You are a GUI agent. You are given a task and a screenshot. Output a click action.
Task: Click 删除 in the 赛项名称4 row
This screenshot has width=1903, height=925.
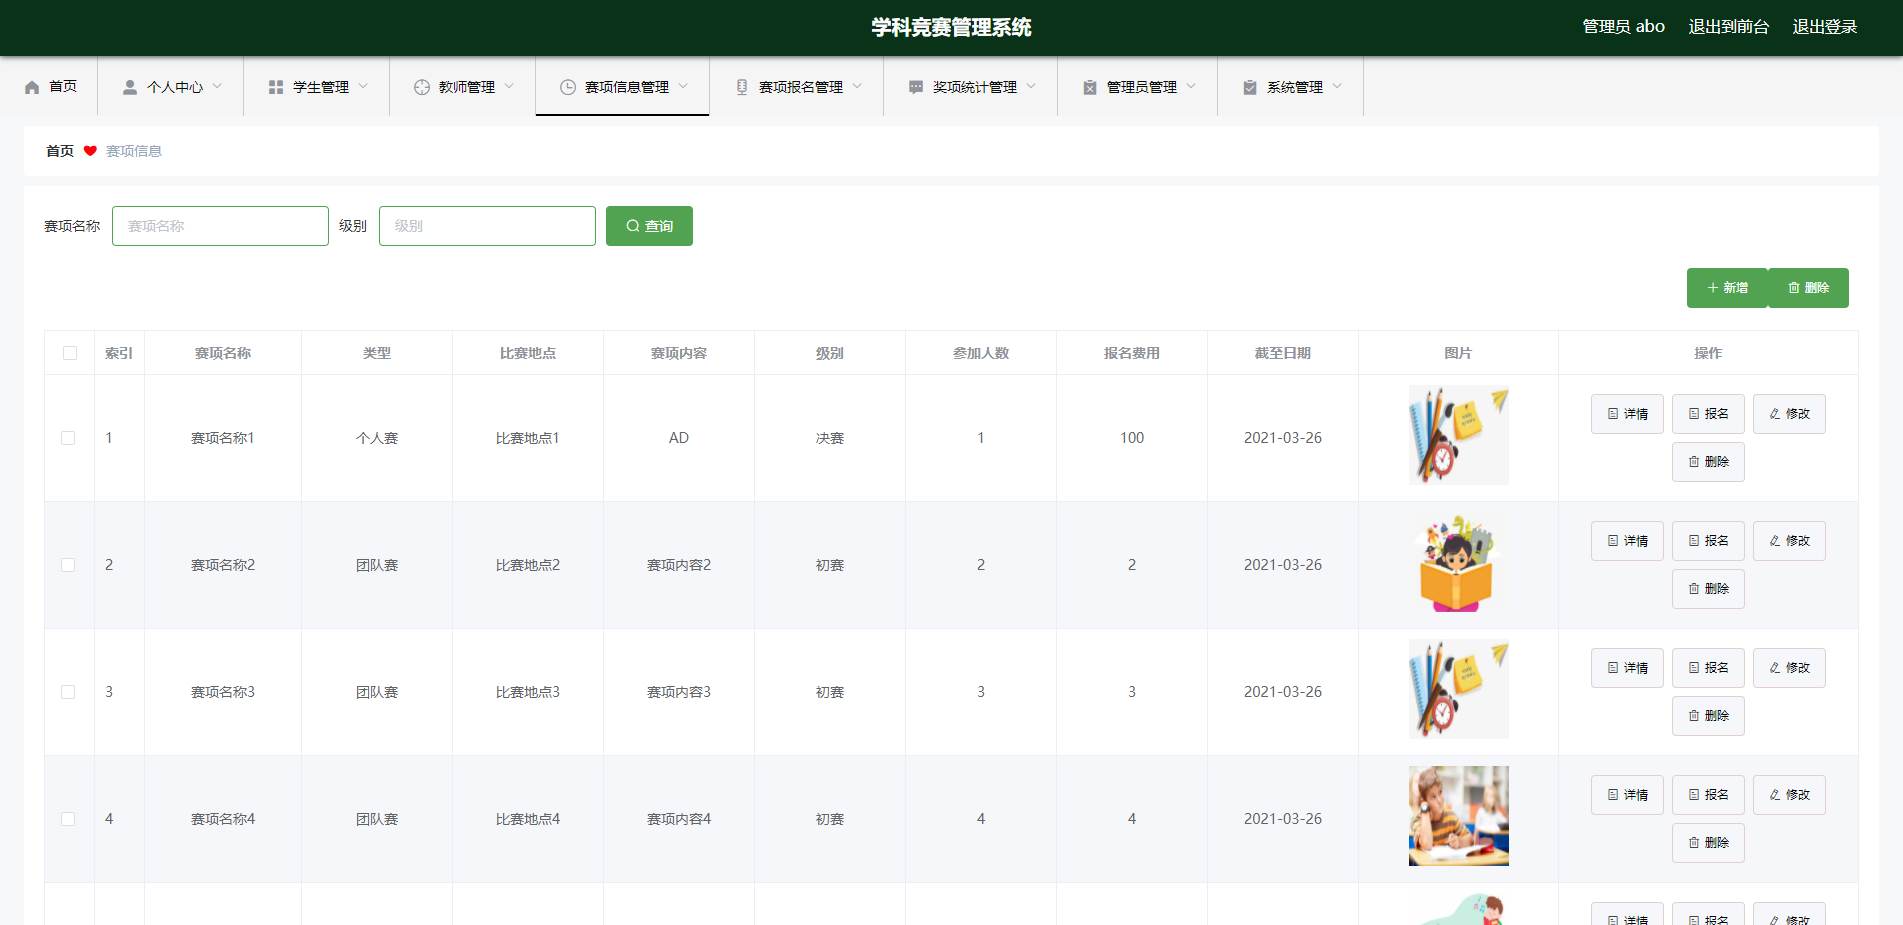[x=1708, y=843]
